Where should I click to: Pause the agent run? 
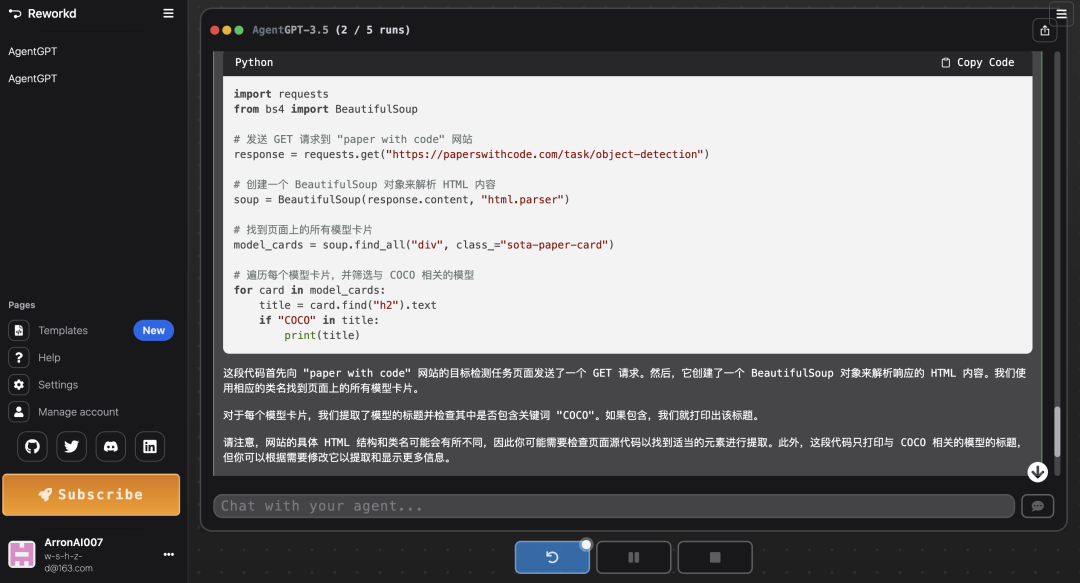click(634, 557)
